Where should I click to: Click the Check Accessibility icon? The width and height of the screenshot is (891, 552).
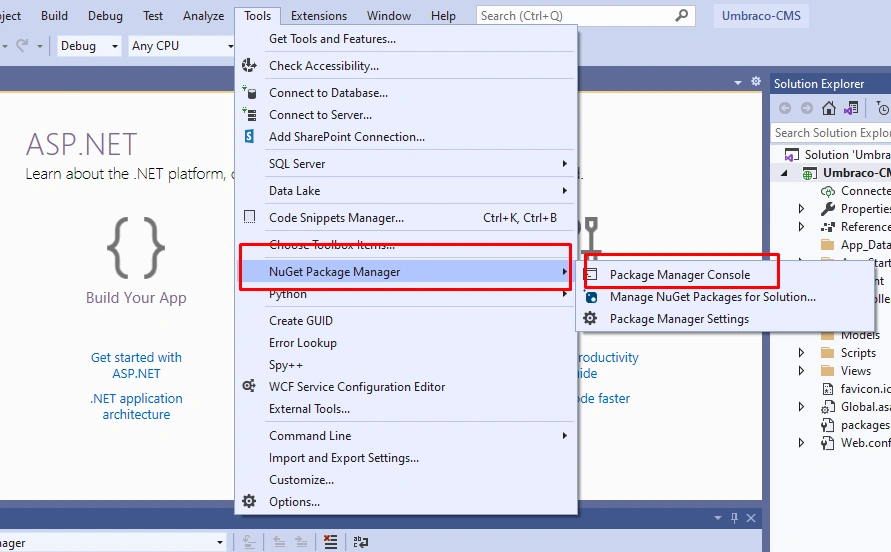[249, 65]
